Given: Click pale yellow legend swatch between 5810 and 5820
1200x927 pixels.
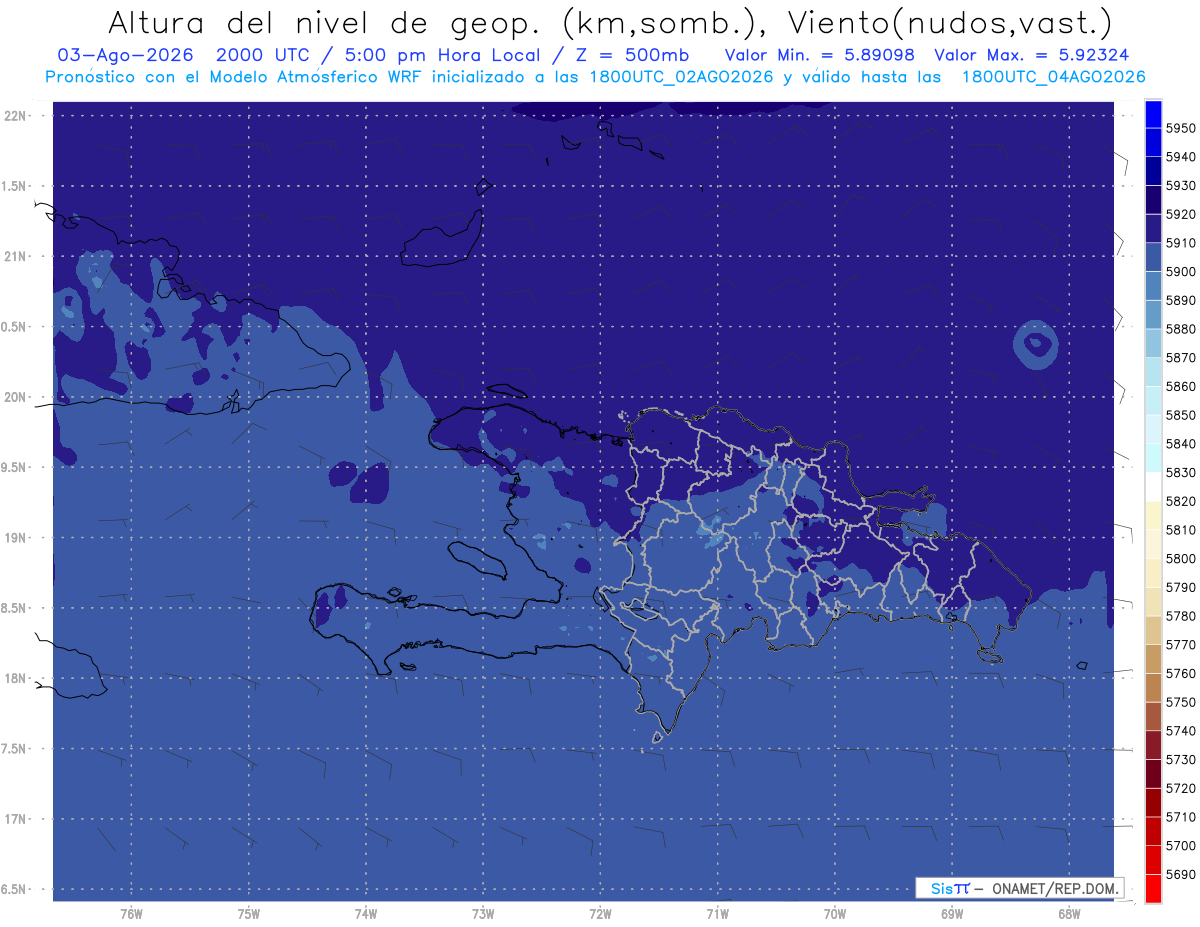Looking at the screenshot, I should pos(1152,515).
